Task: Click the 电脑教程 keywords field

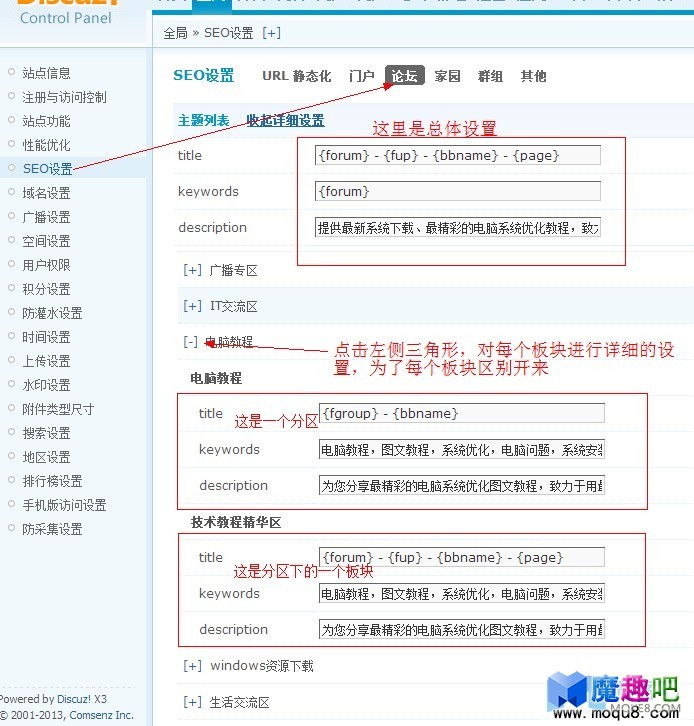Action: (x=462, y=449)
